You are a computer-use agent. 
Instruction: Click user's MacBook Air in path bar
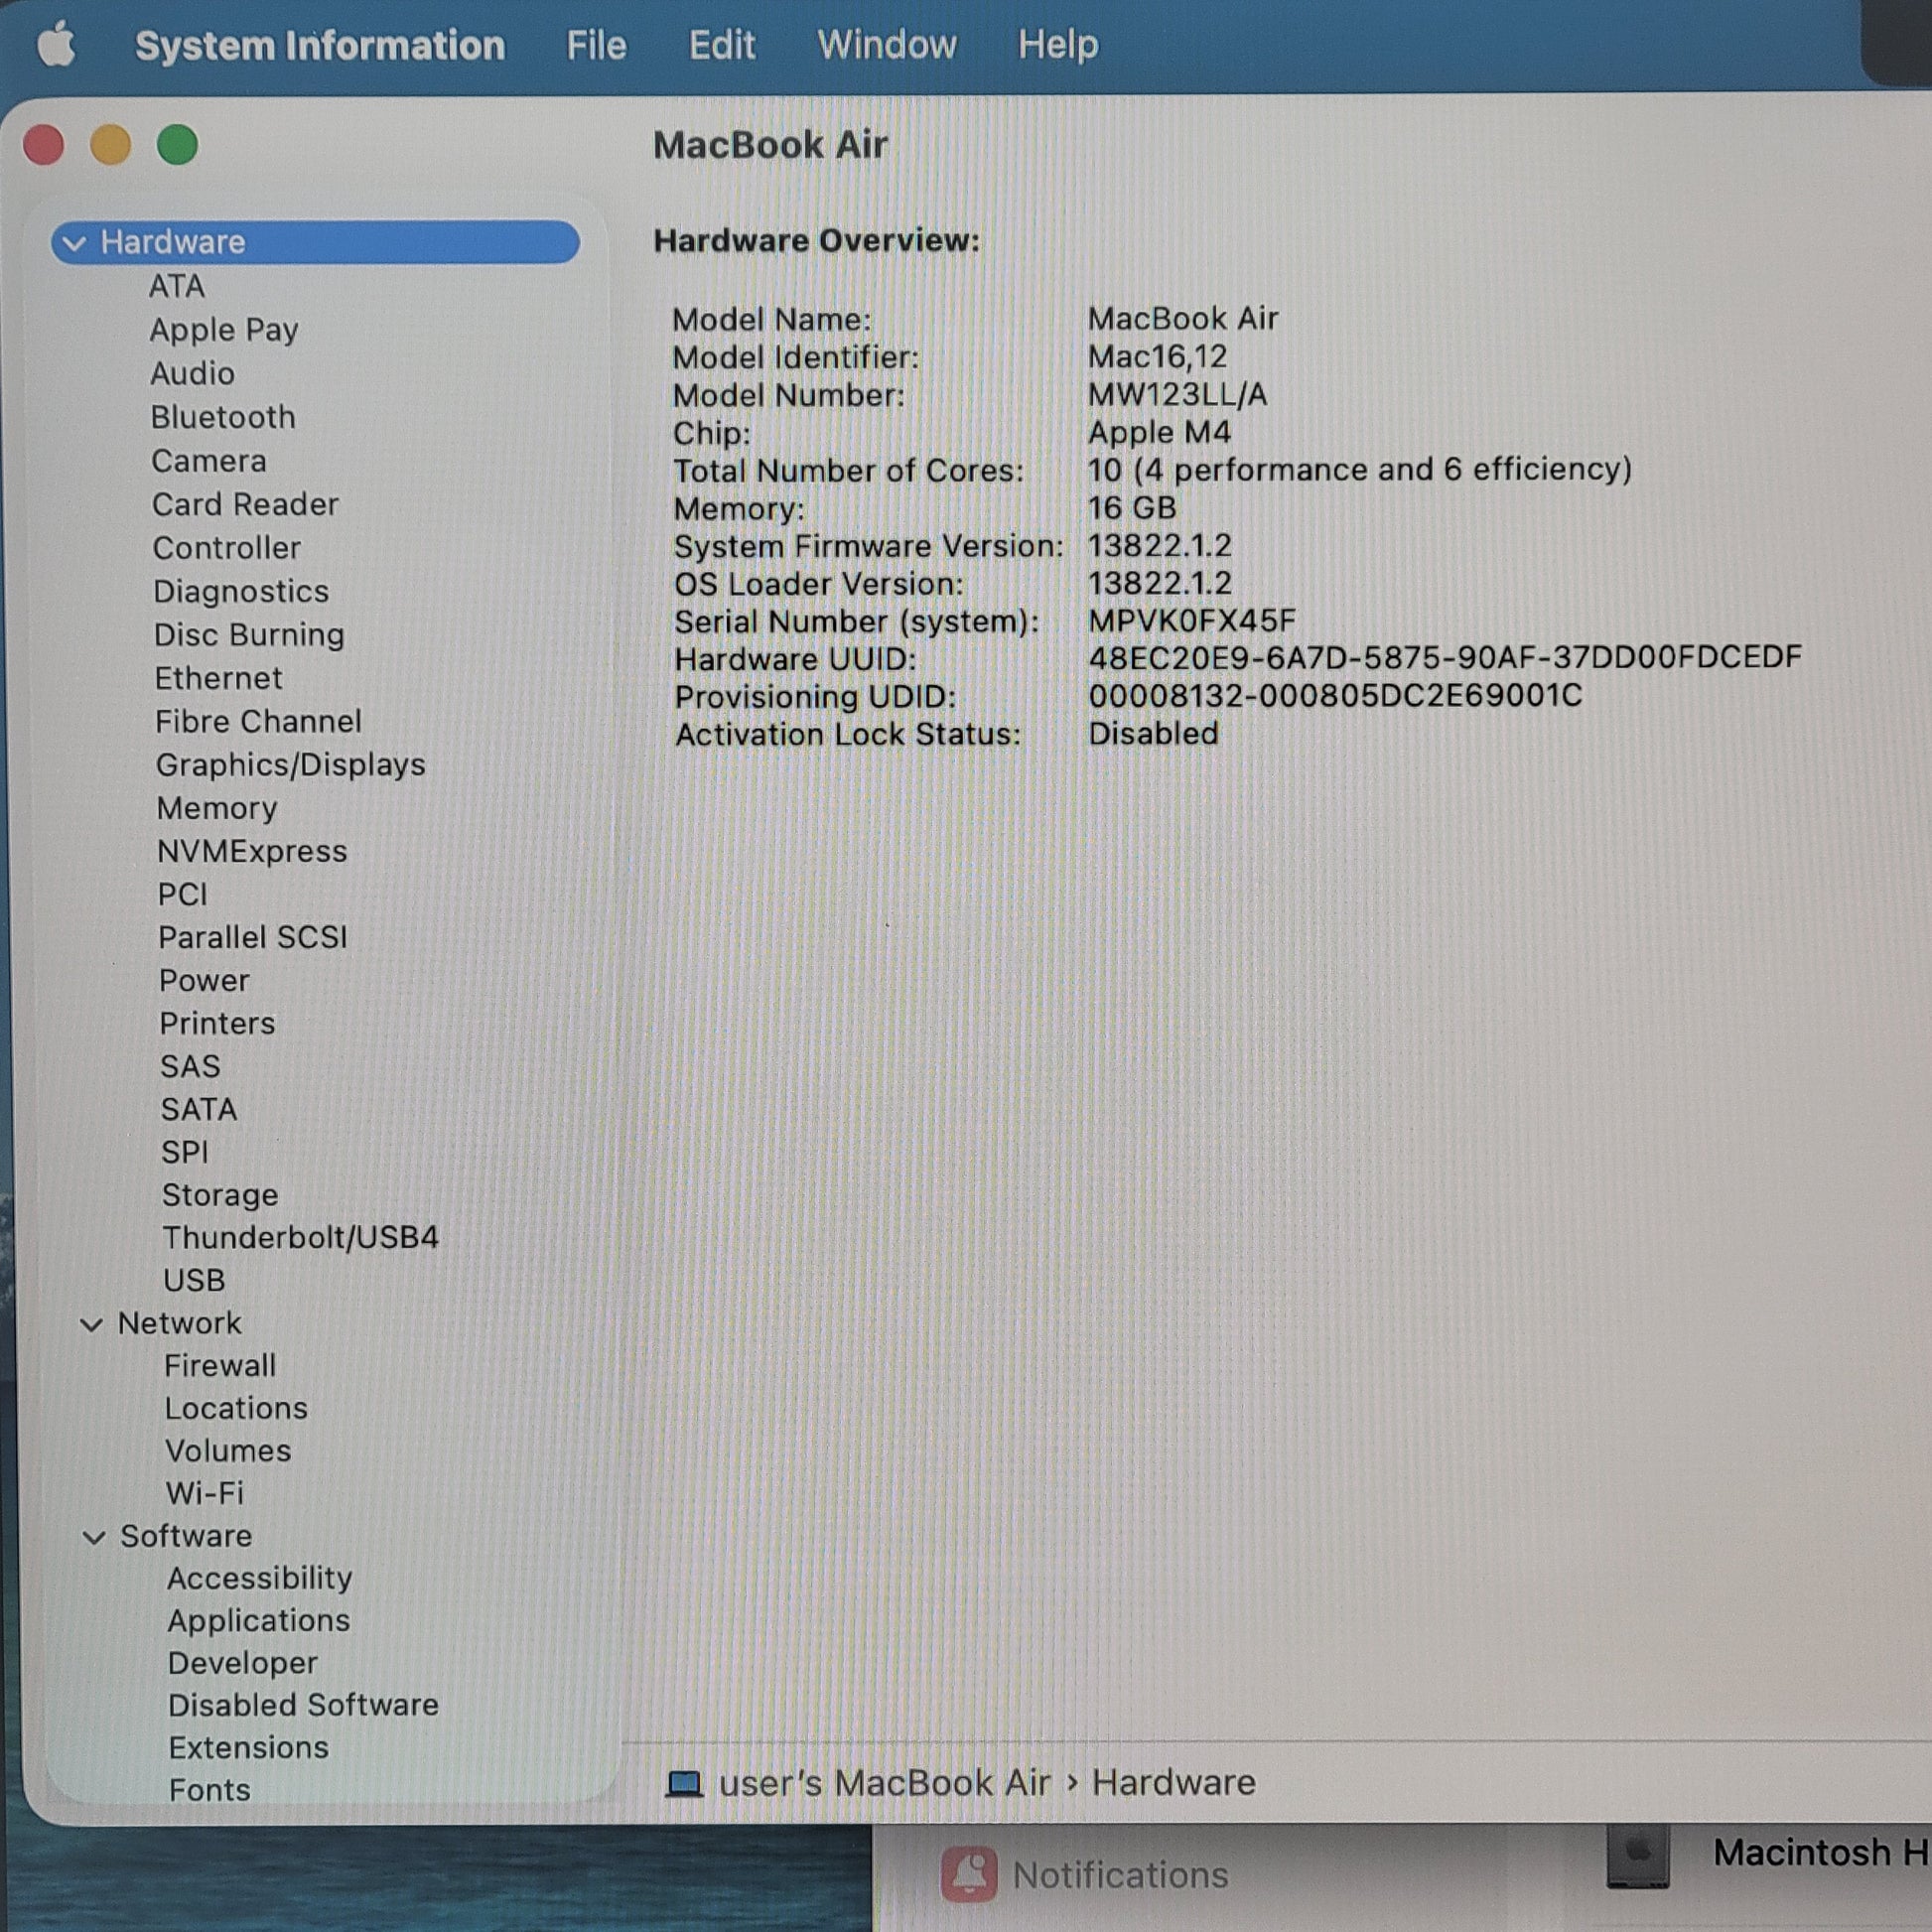coord(884,1782)
